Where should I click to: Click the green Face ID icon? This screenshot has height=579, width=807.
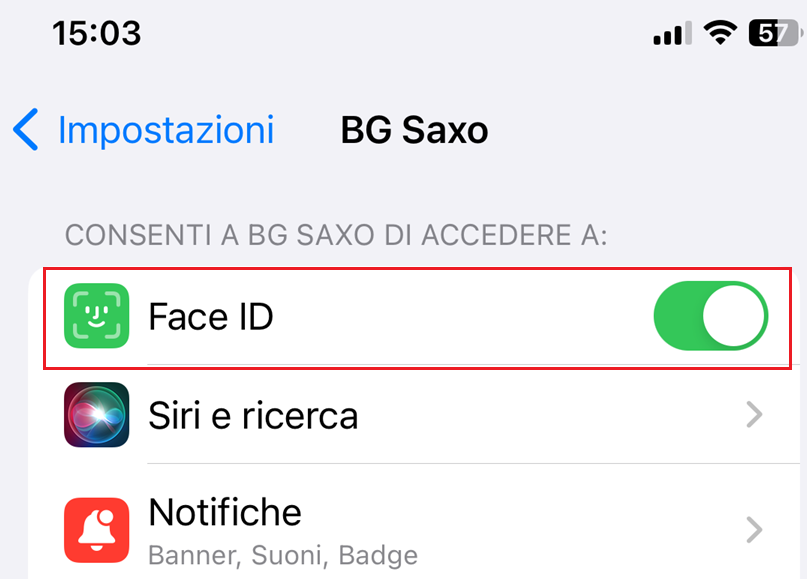click(96, 317)
